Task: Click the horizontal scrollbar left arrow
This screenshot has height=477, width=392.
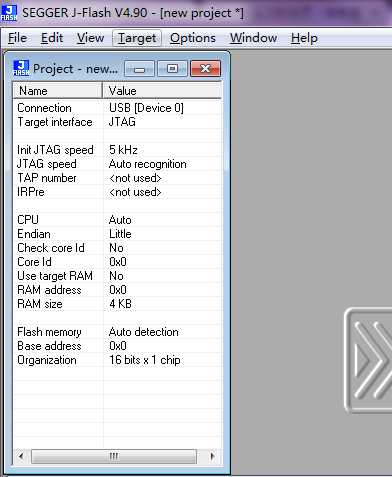Action: 21,456
